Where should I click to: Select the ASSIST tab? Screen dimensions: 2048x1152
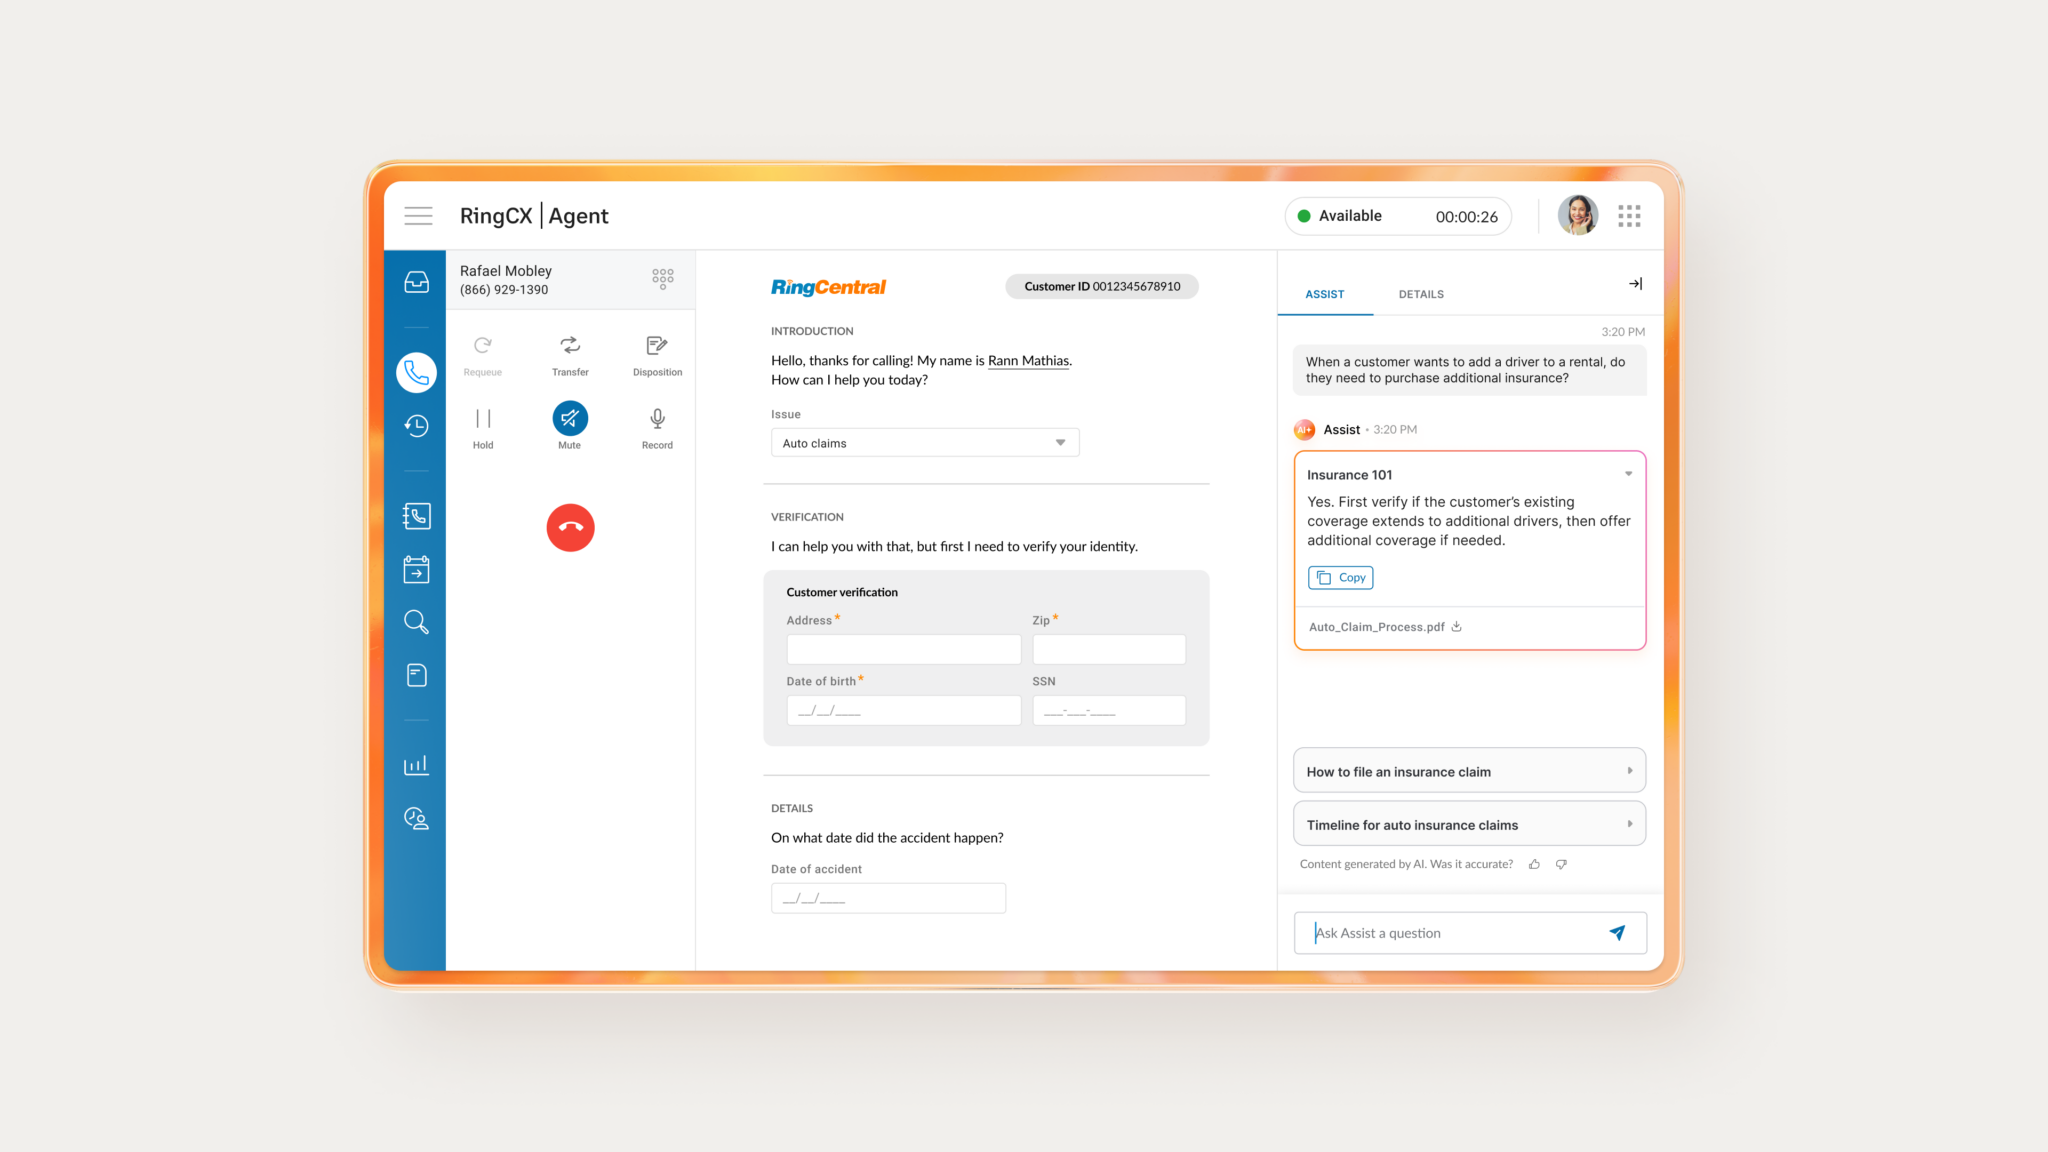[x=1324, y=294]
